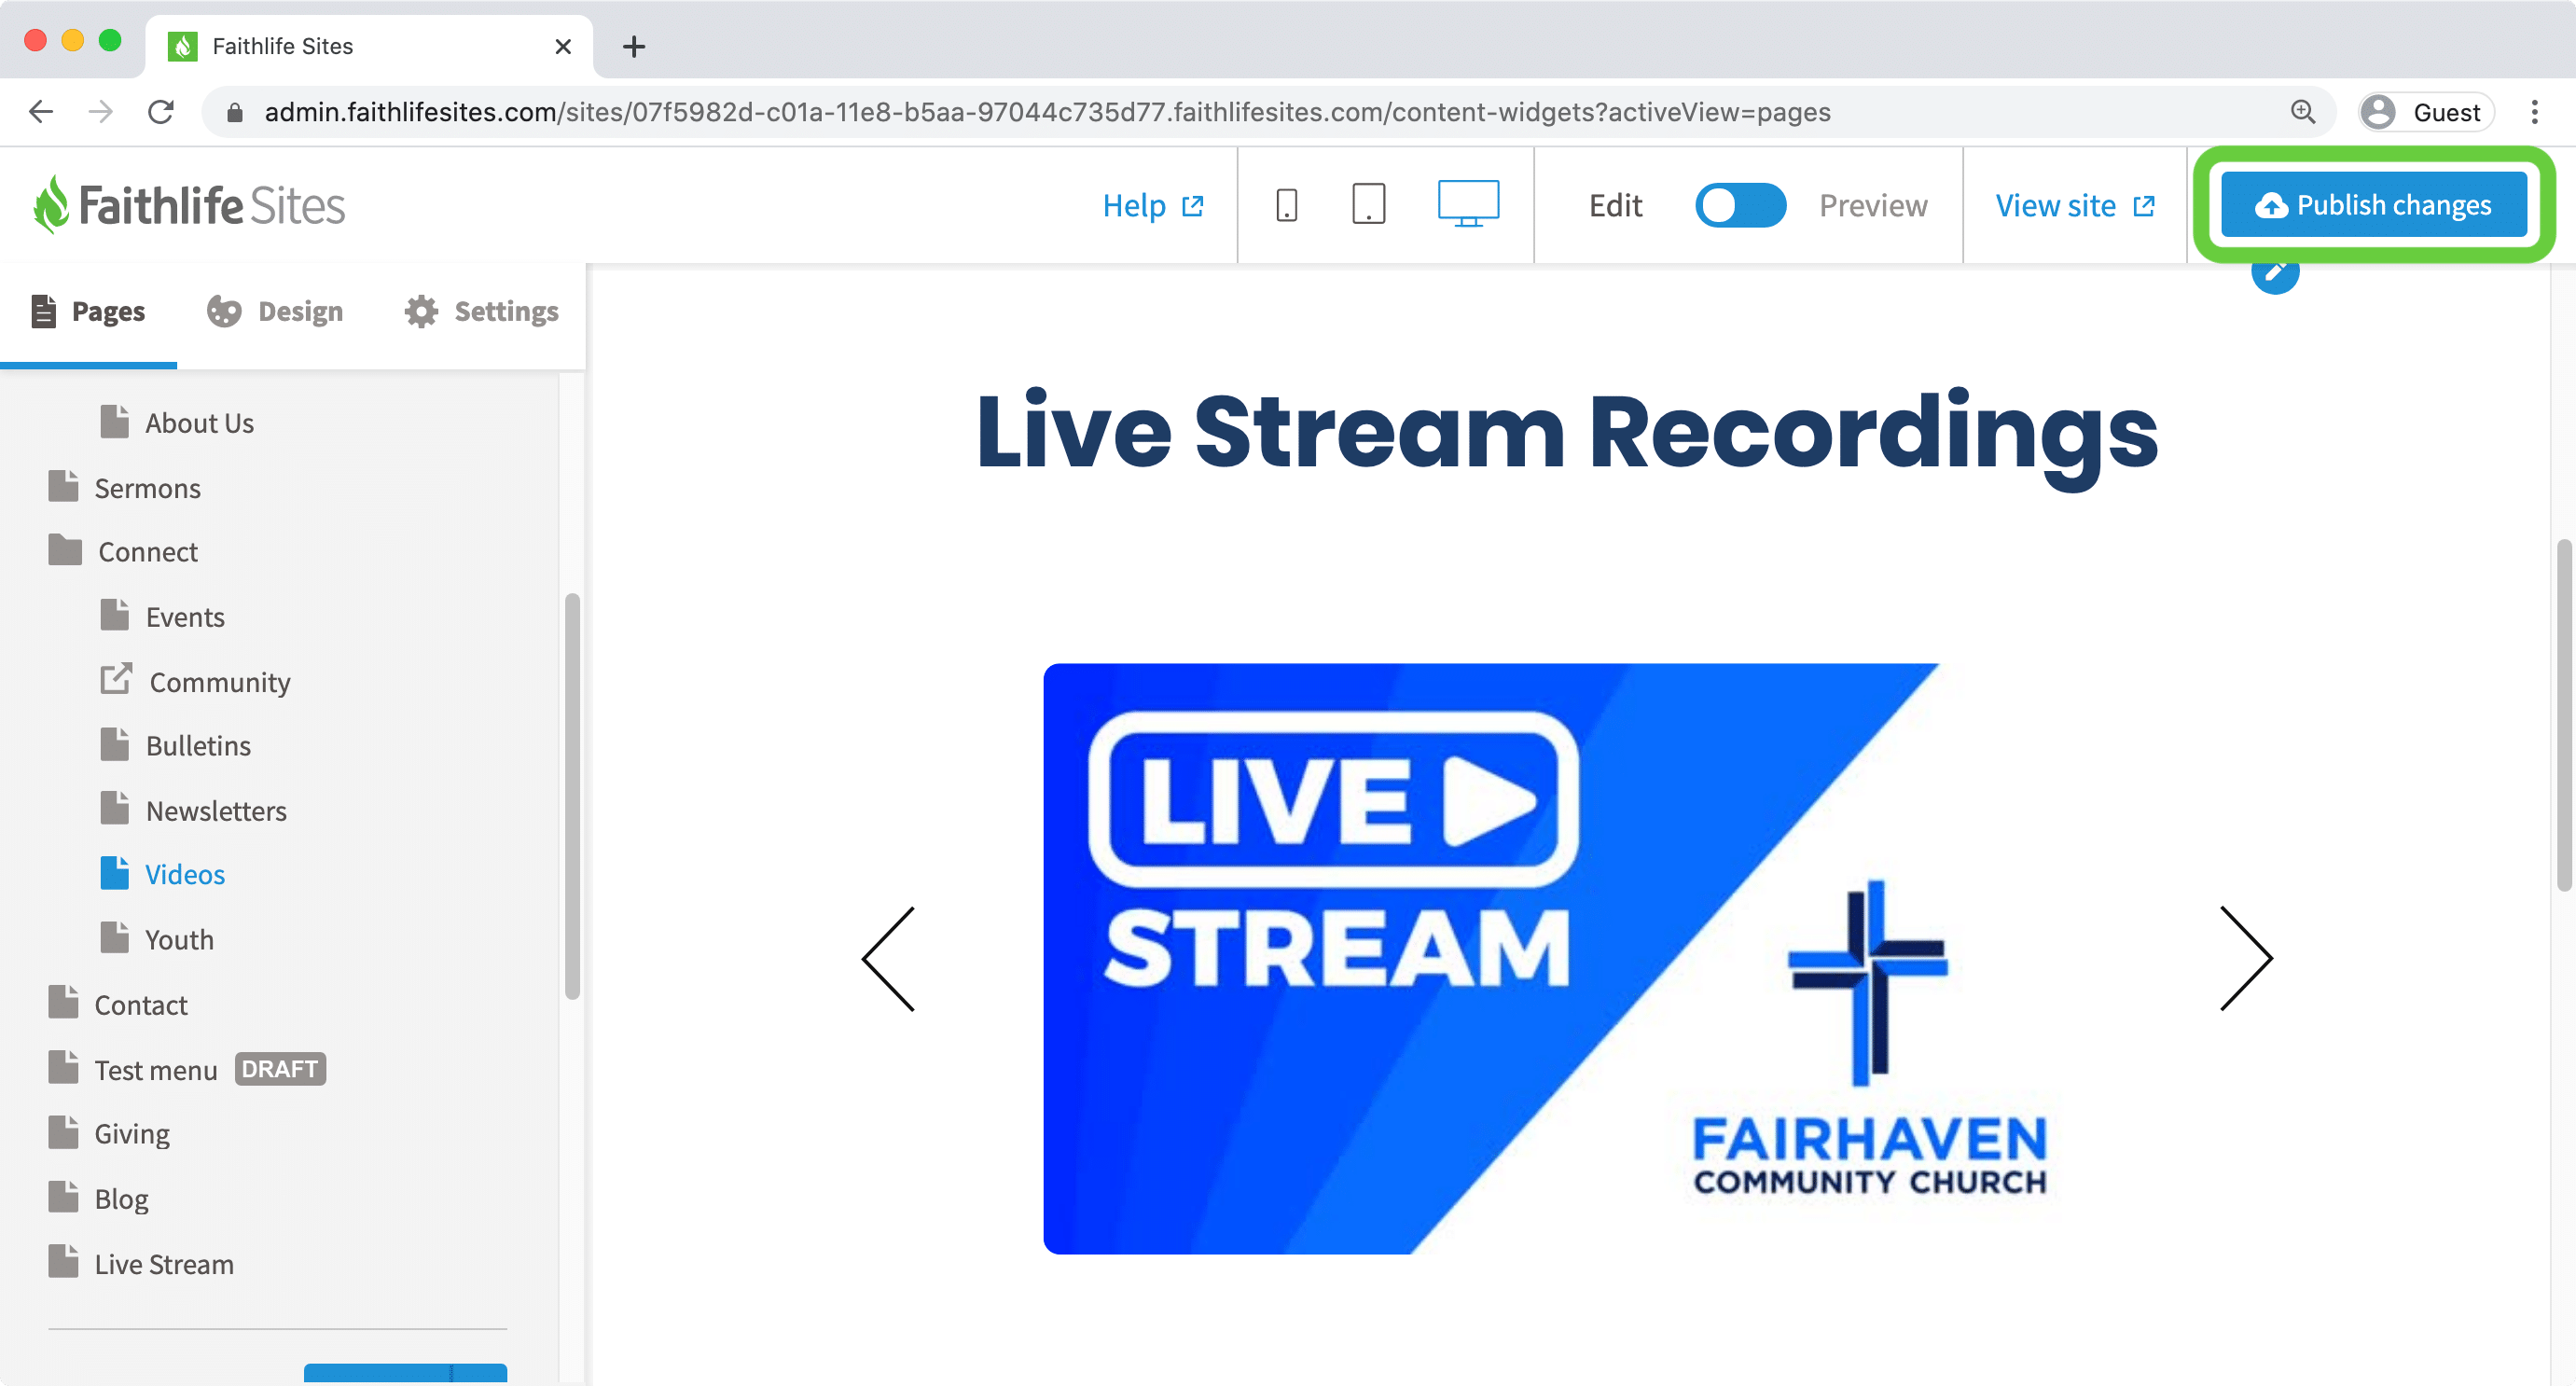Go to the next carousel slide
The image size is (2576, 1386).
click(2246, 958)
